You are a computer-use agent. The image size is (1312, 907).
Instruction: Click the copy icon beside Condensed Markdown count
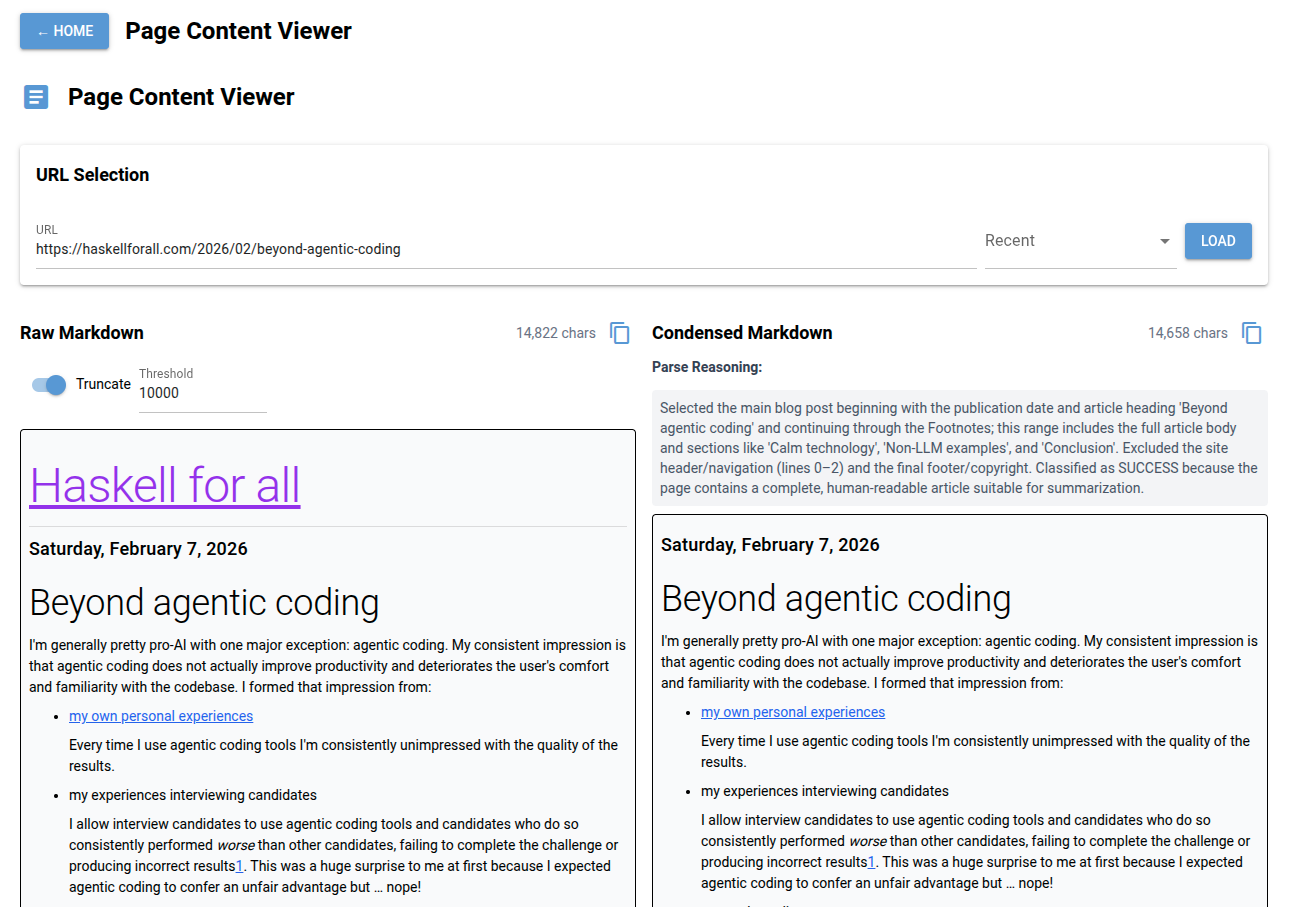(1252, 332)
